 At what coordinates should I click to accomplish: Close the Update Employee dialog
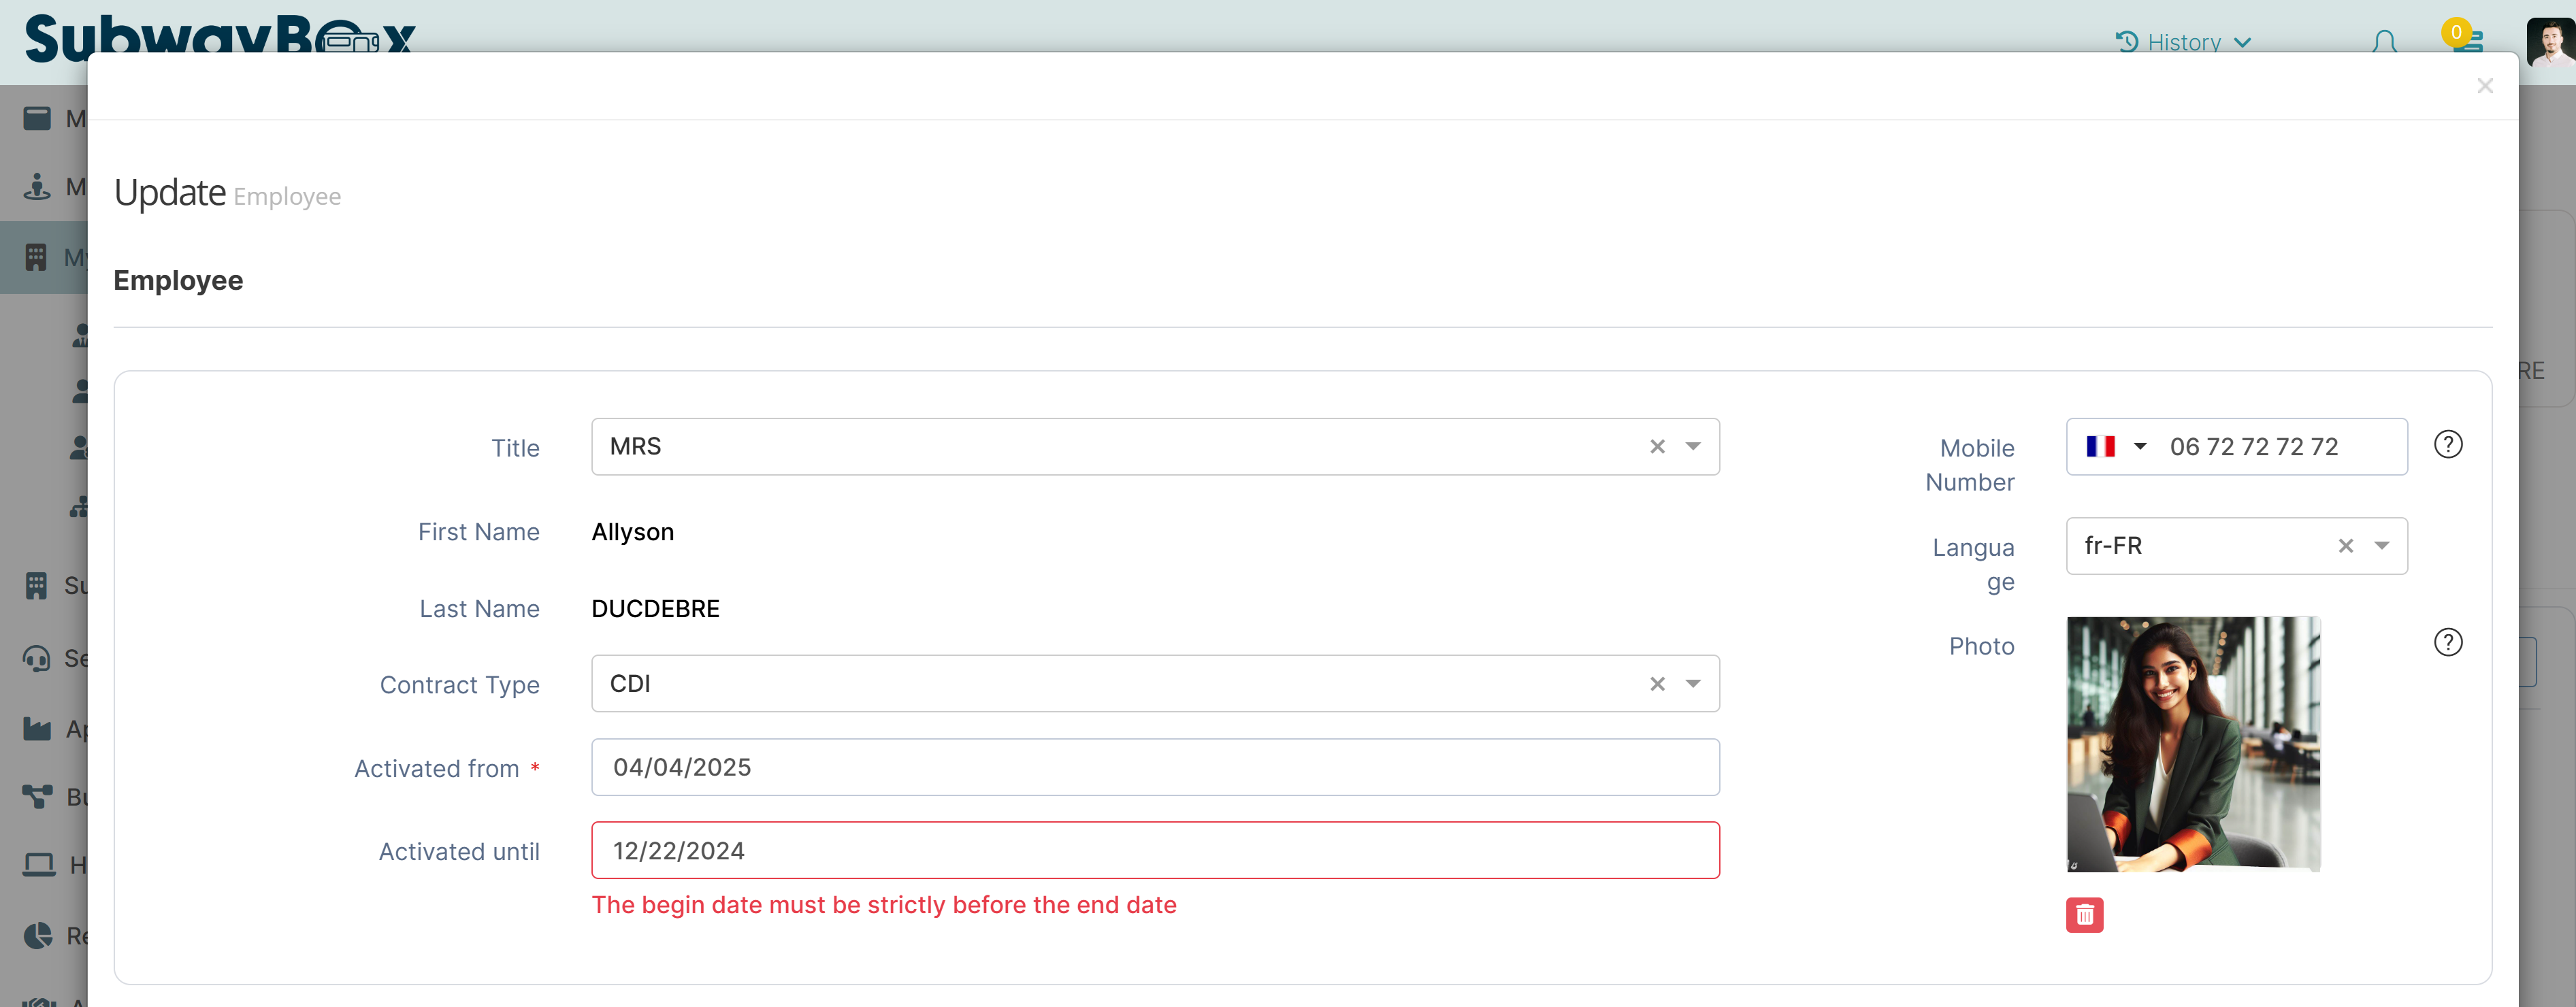tap(2484, 86)
